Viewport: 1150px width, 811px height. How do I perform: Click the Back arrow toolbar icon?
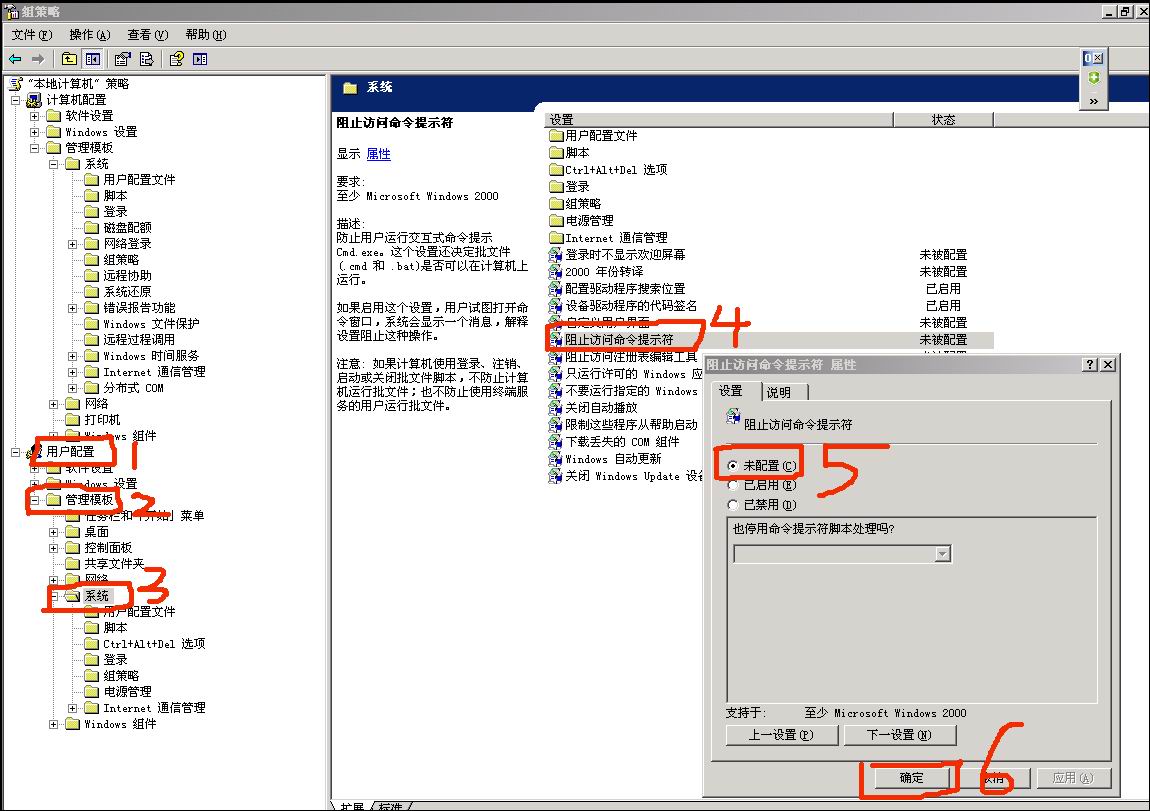click(x=15, y=59)
